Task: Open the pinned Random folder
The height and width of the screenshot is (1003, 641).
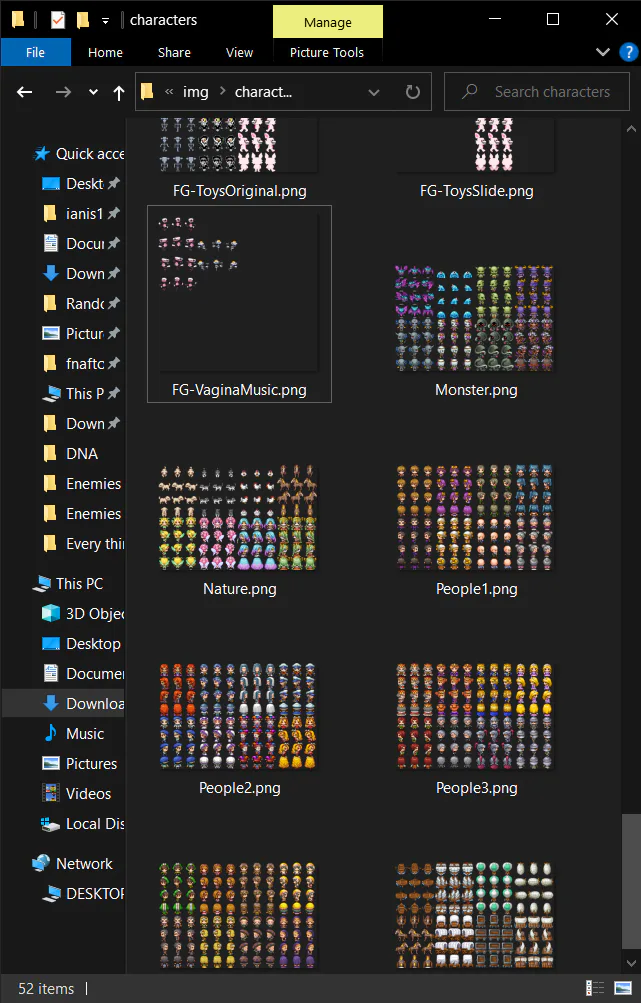Action: pos(81,303)
